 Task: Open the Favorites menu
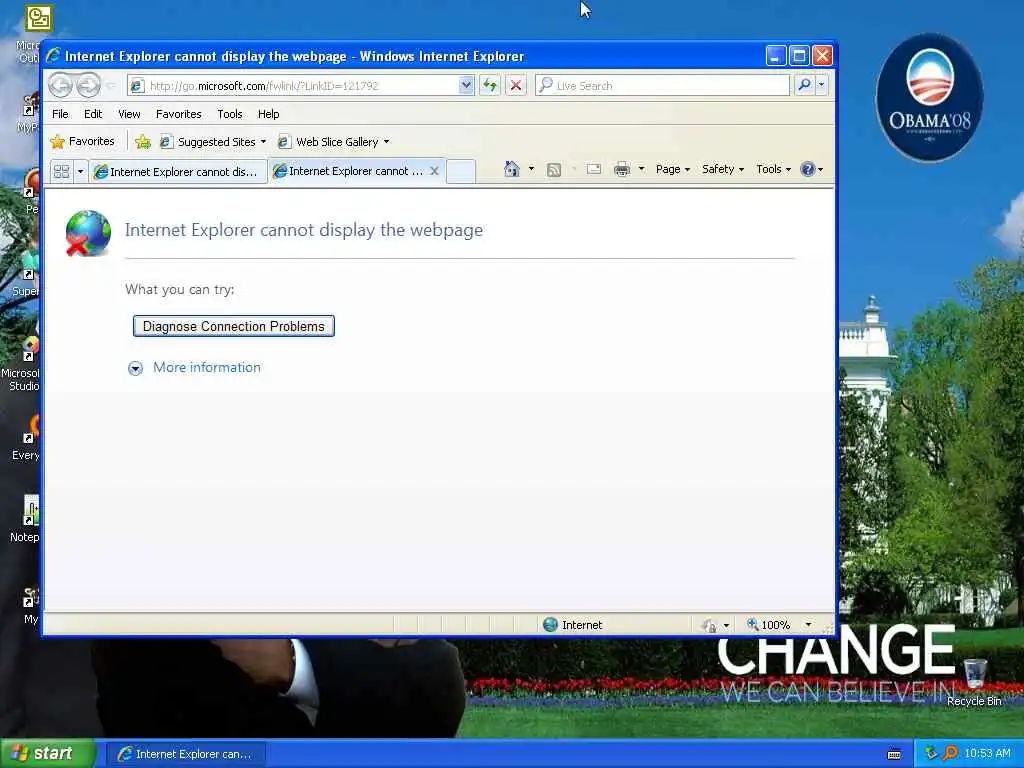(178, 114)
